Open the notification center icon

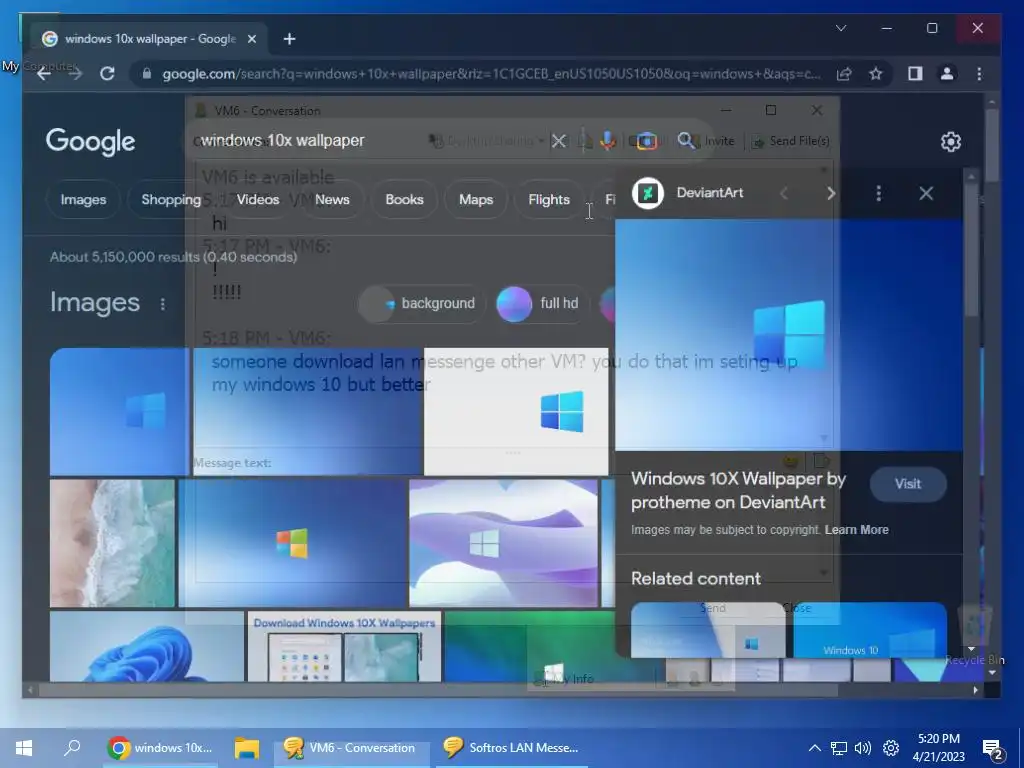click(x=993, y=749)
